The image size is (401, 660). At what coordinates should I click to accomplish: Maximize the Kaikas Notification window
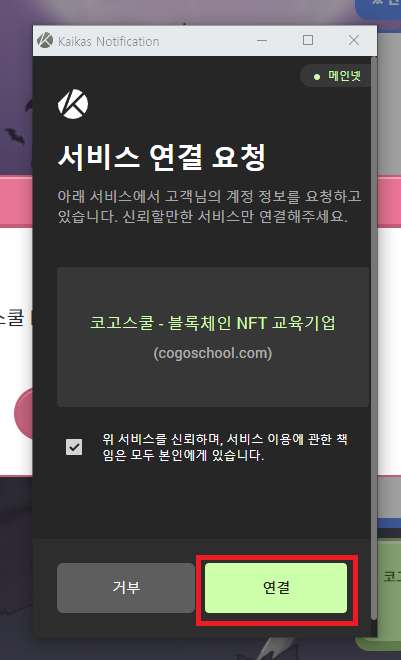pyautogui.click(x=308, y=40)
